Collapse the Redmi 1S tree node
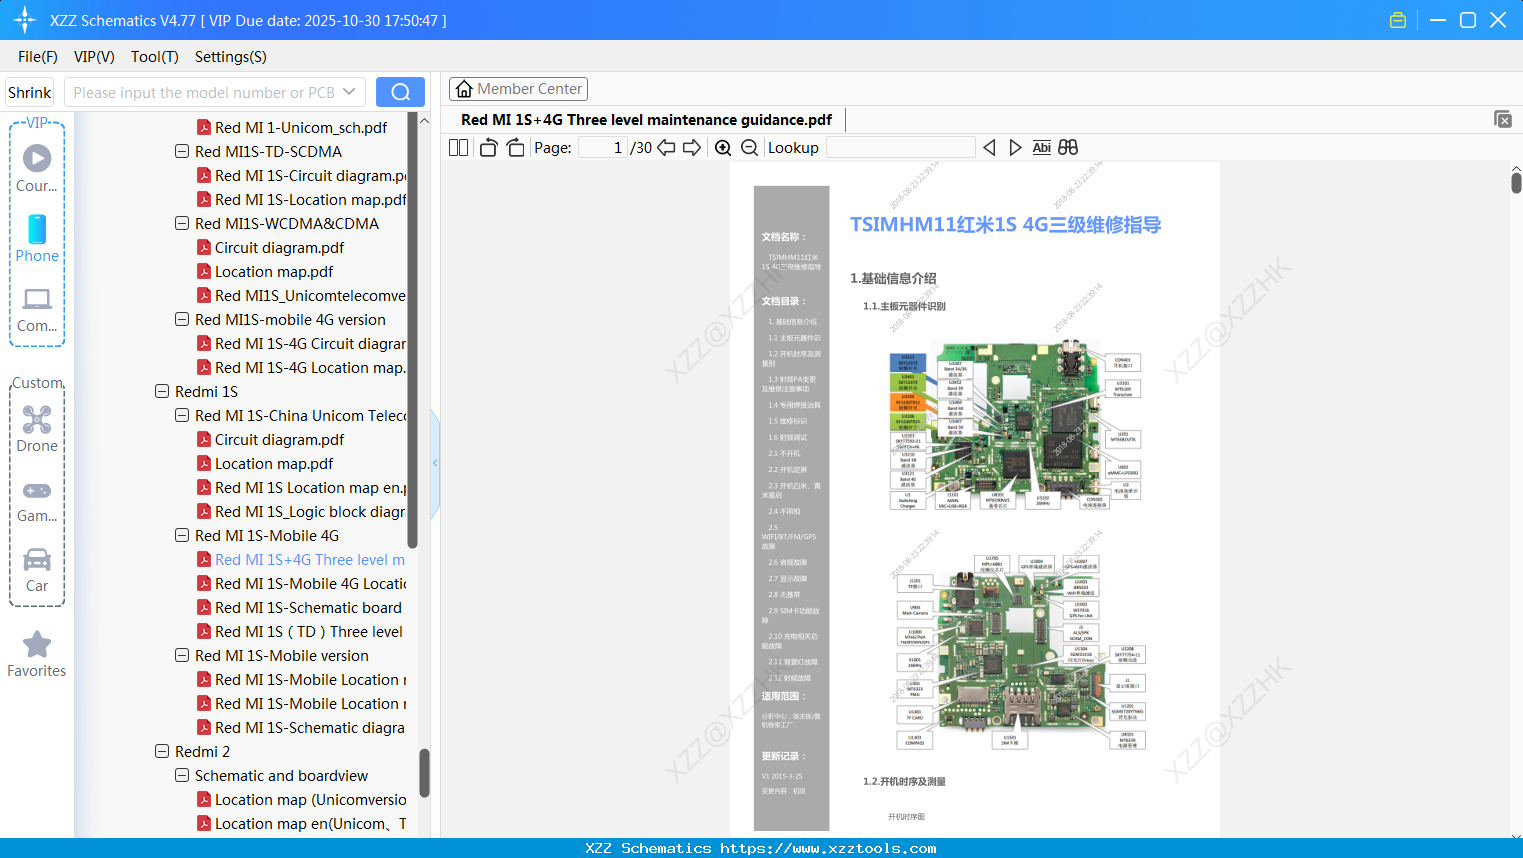This screenshot has width=1523, height=858. pos(162,391)
